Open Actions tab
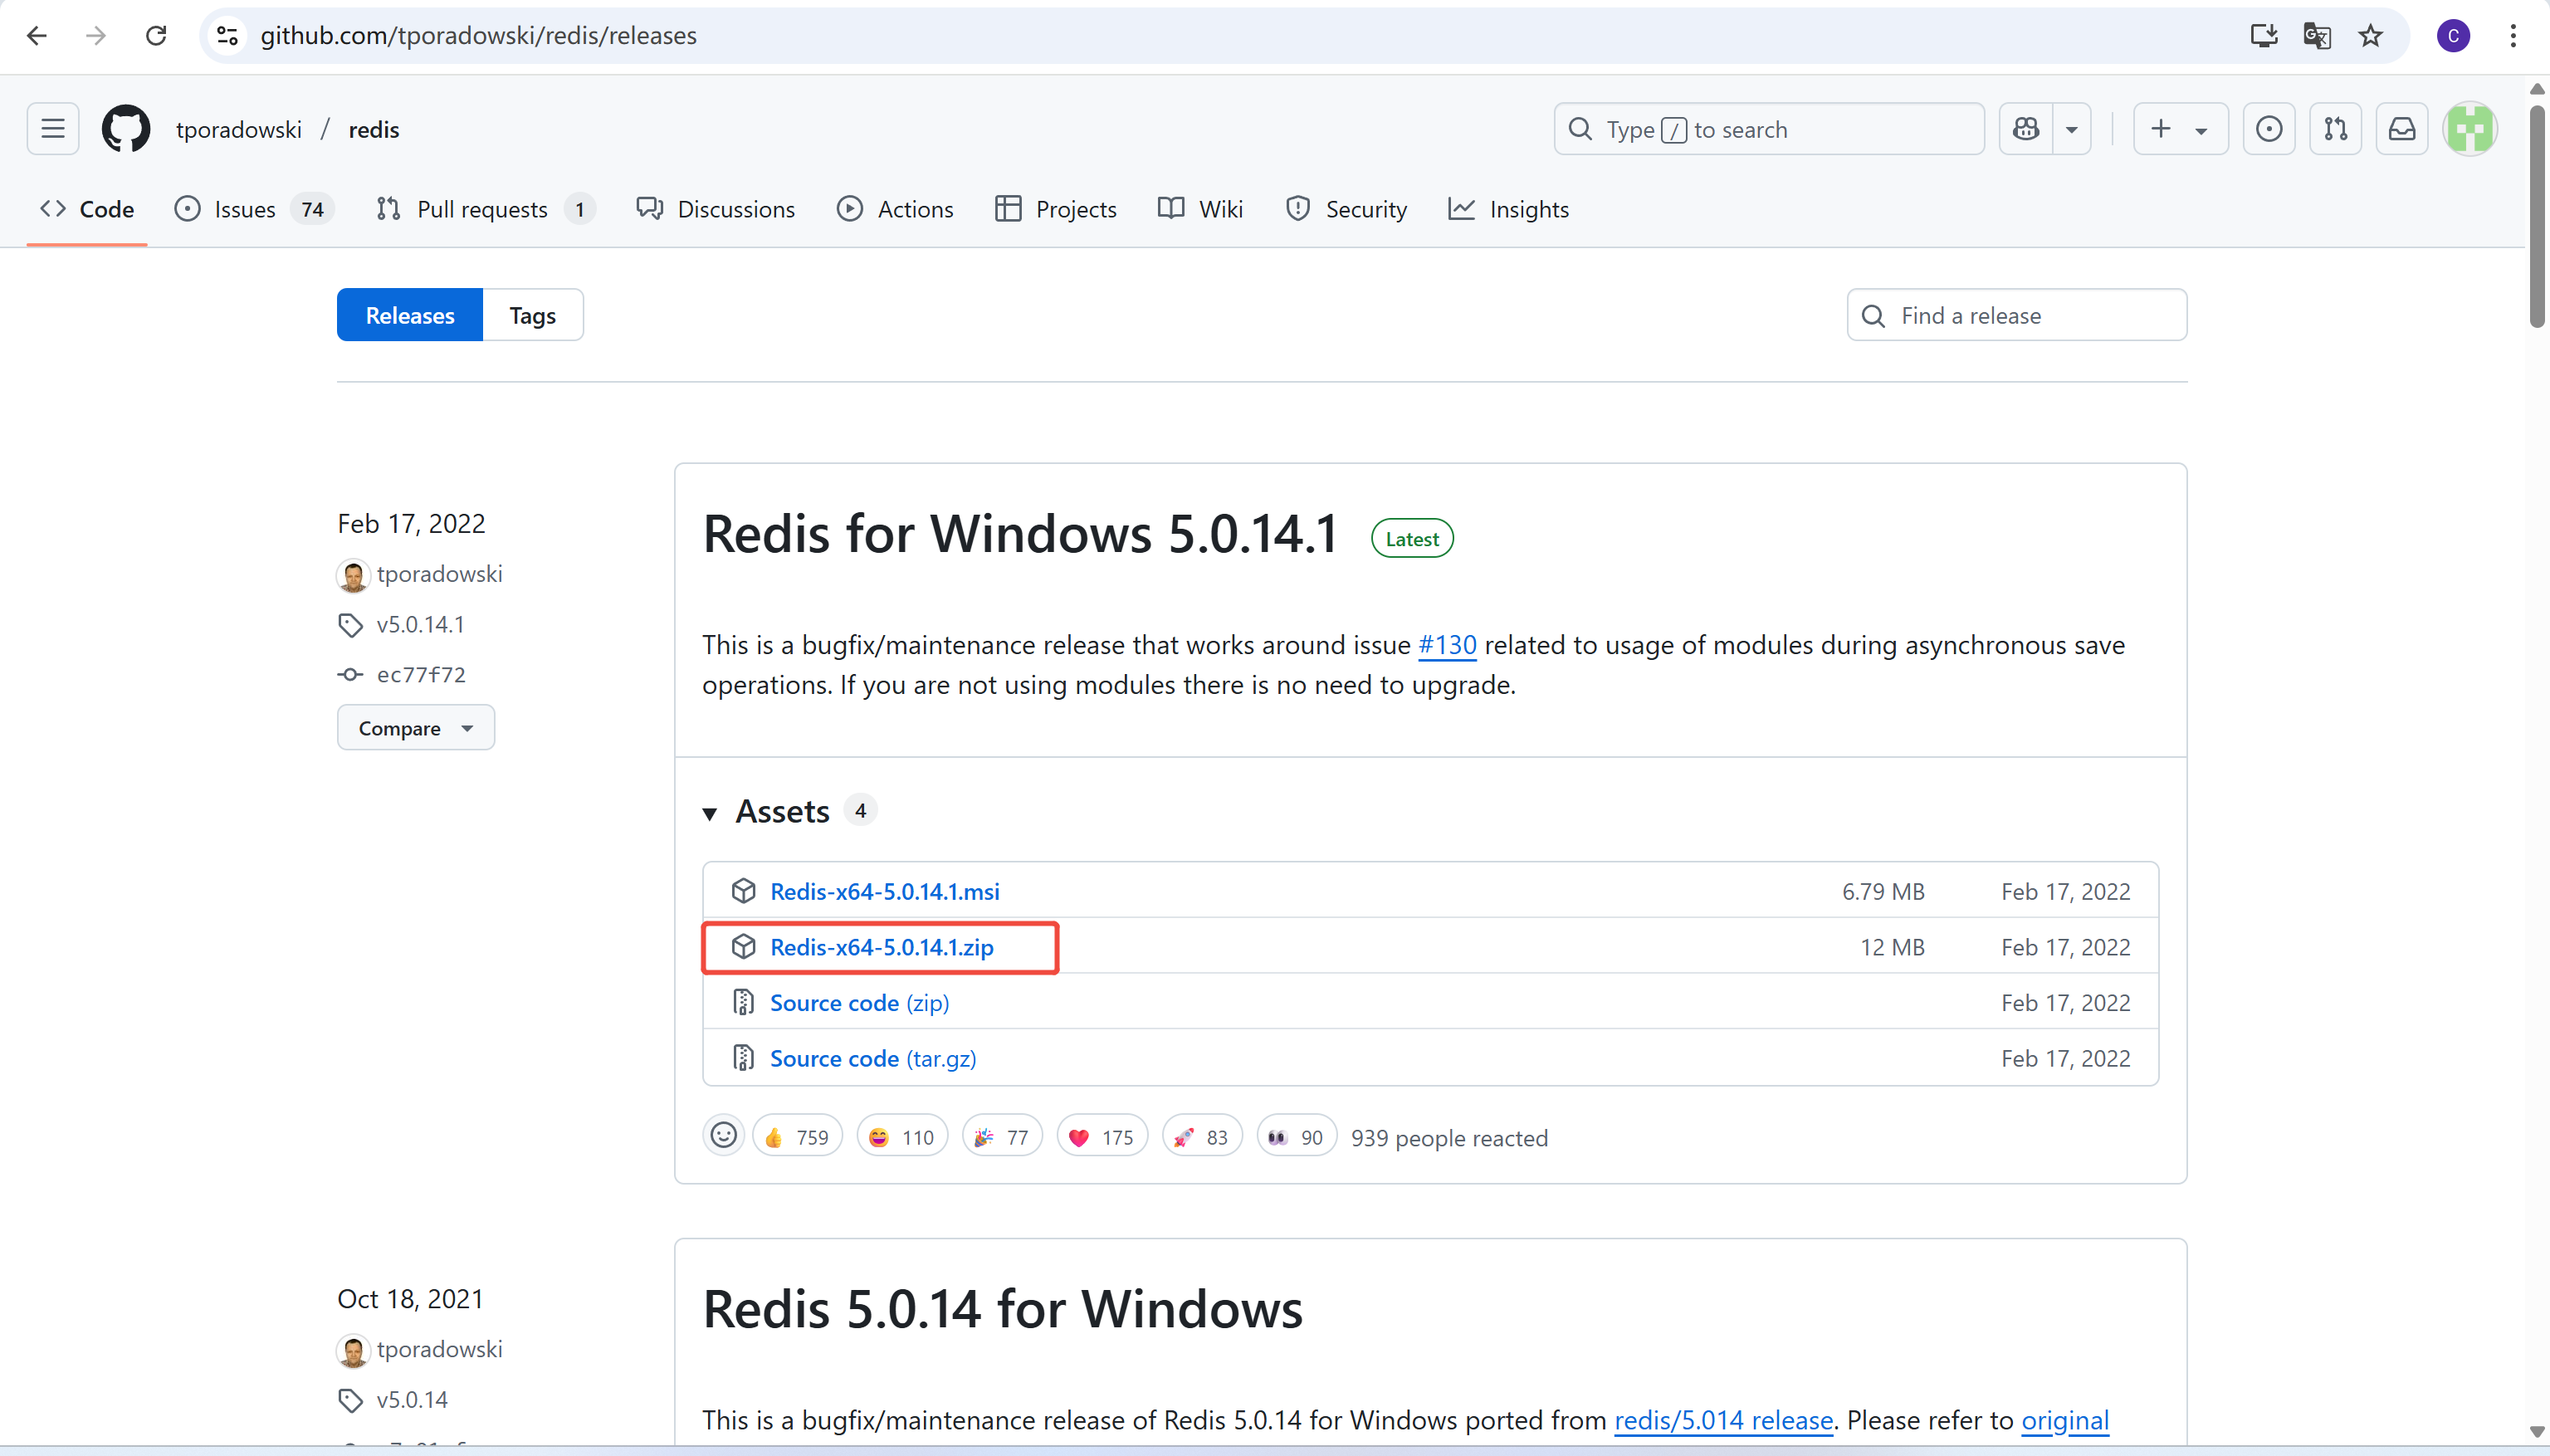 (895, 209)
